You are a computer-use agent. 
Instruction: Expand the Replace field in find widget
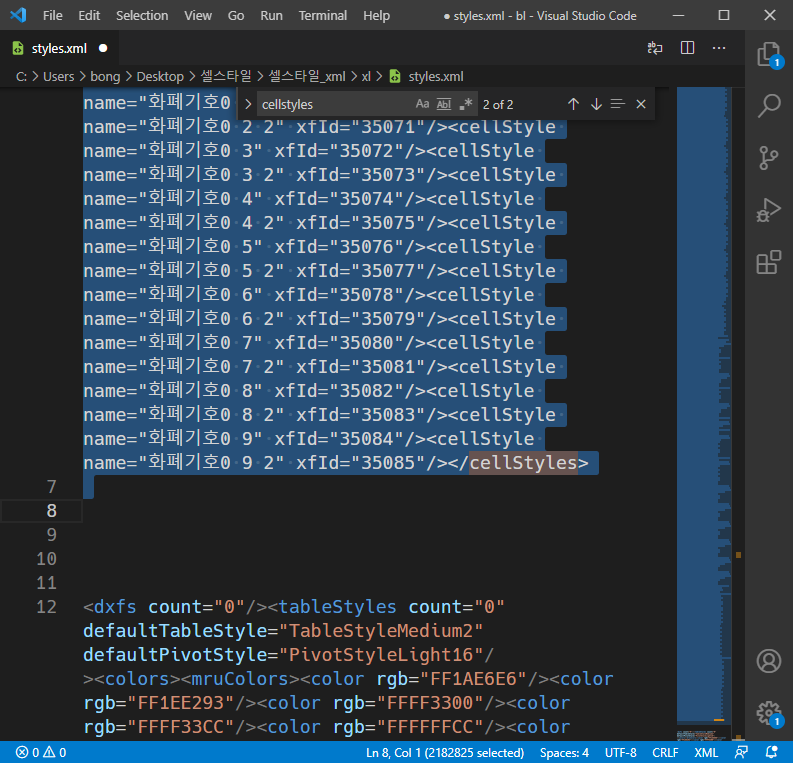click(x=248, y=104)
